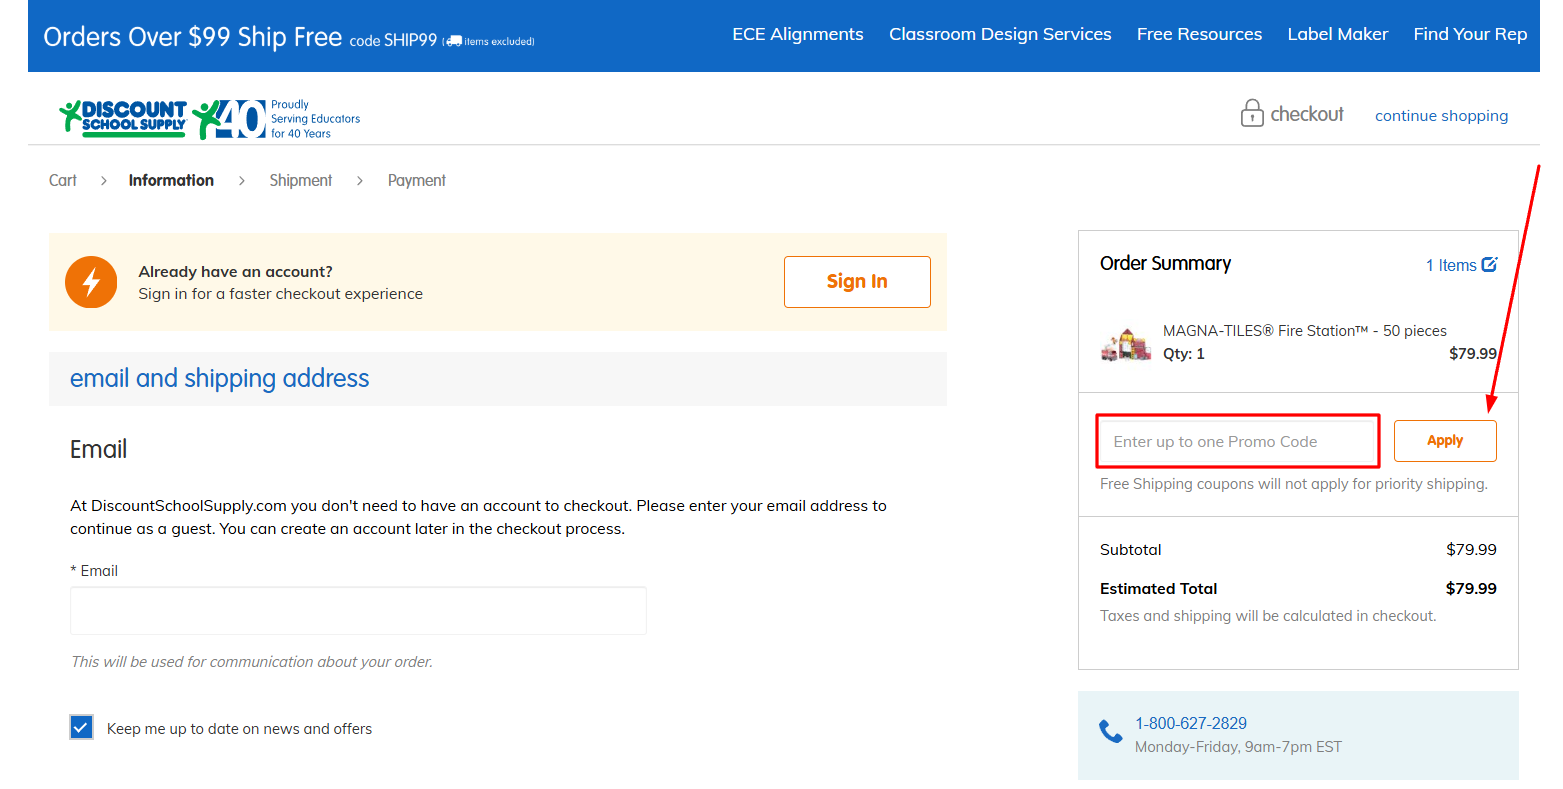
Task: Click the 1 Items link
Action: coord(1451,265)
